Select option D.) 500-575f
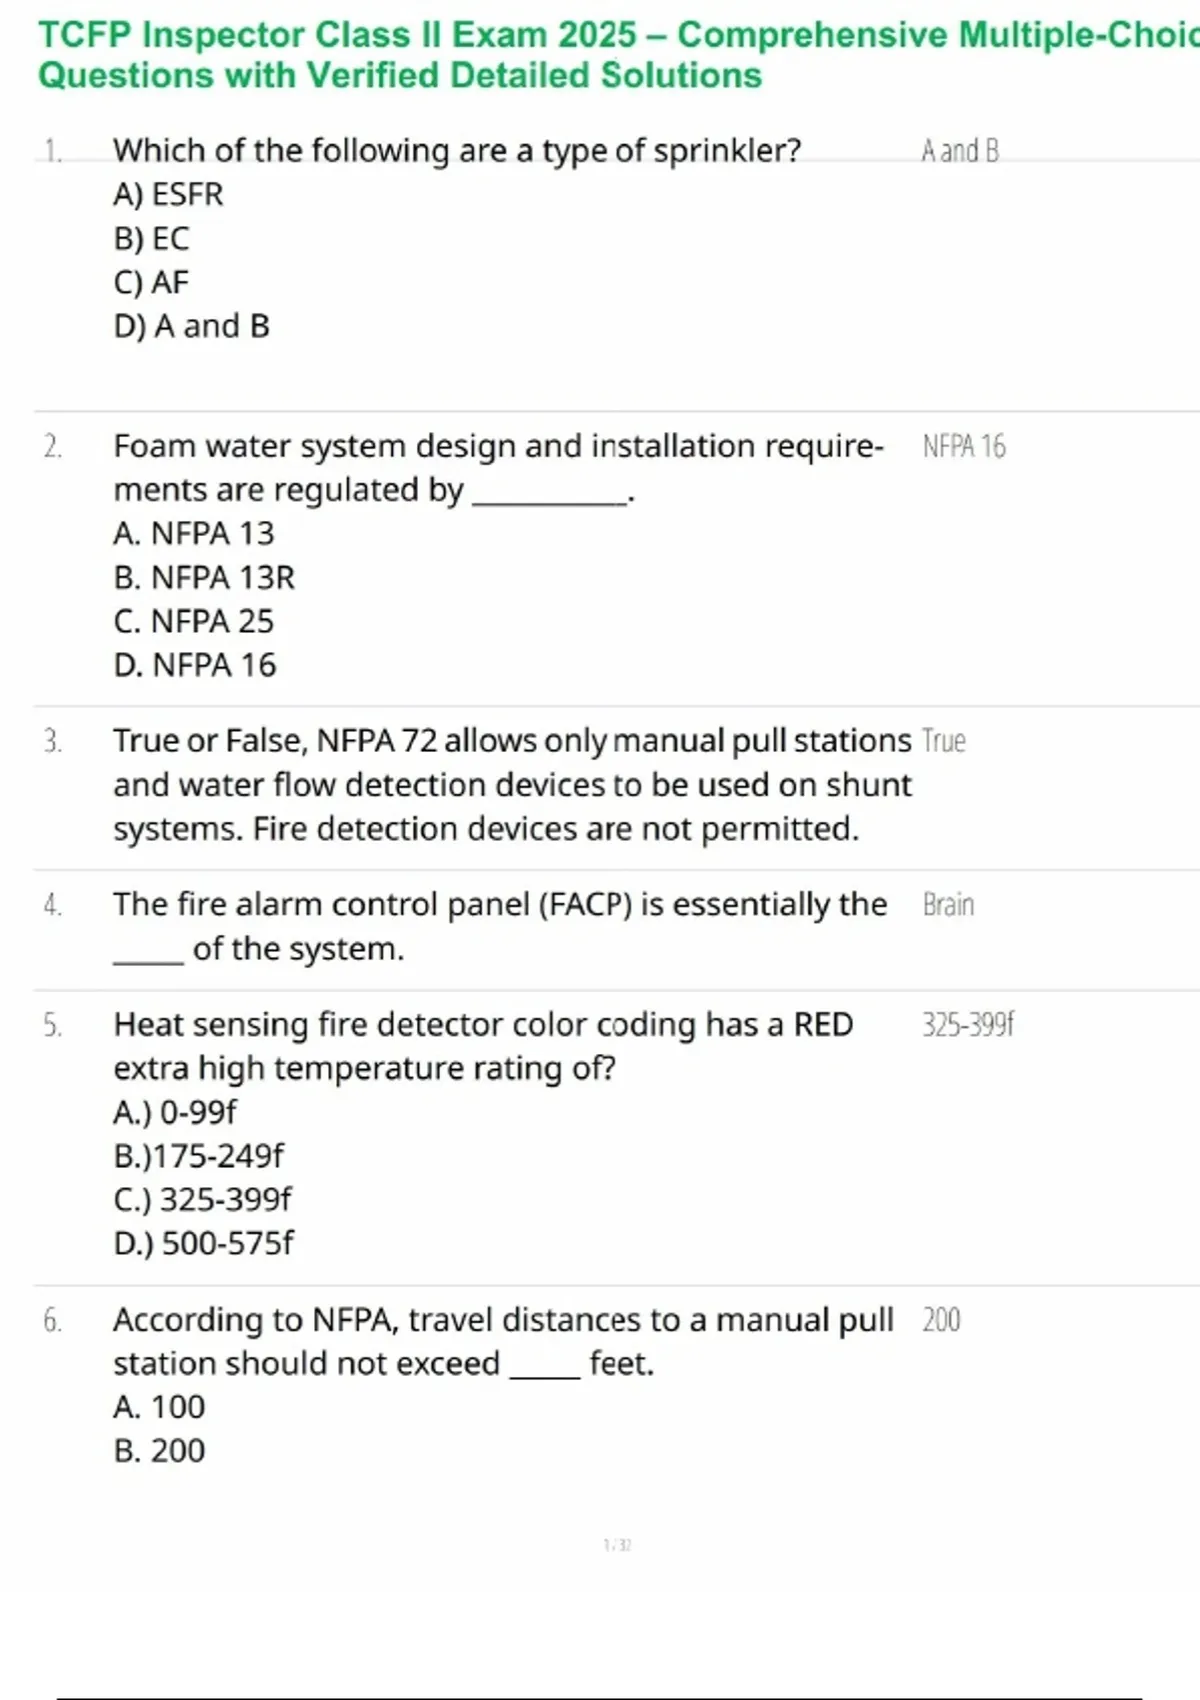The height and width of the screenshot is (1700, 1200). click(203, 1243)
